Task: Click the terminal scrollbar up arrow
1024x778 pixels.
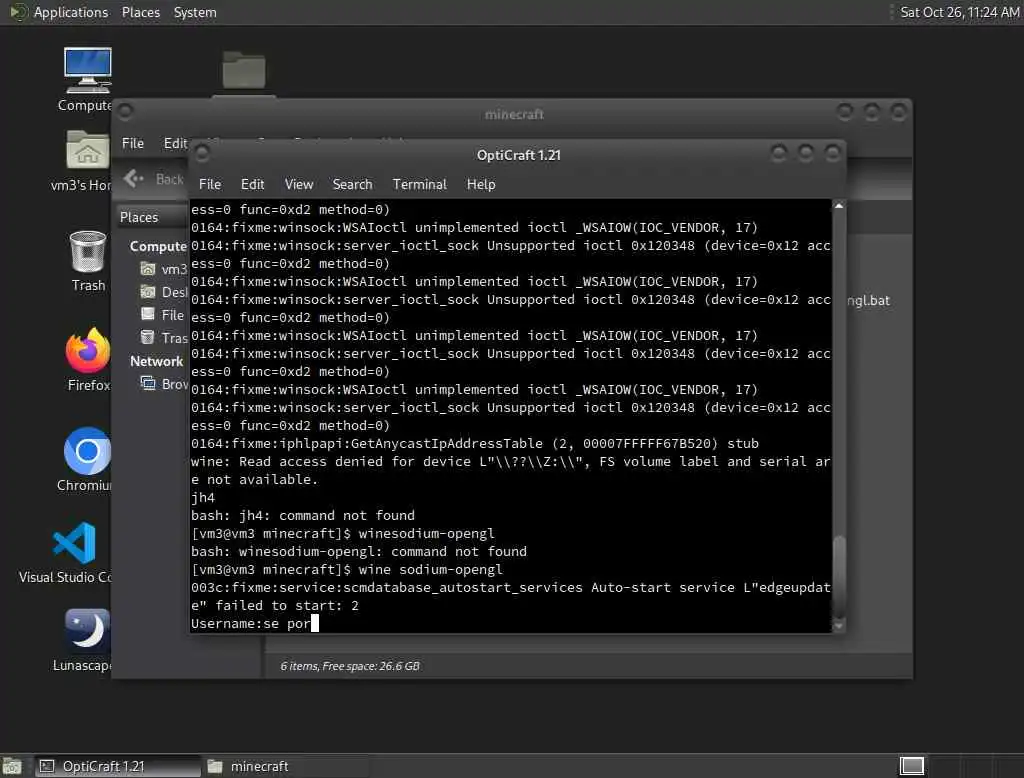Action: pyautogui.click(x=839, y=206)
